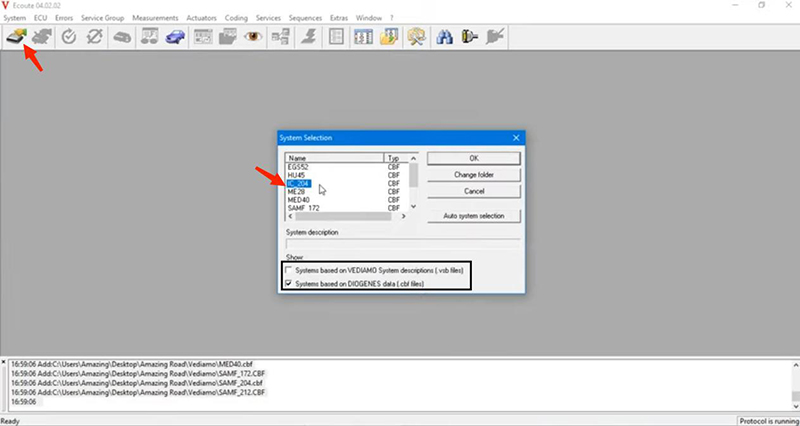Open the ? help menu
Image resolution: width=800 pixels, height=426 pixels.
392,18
